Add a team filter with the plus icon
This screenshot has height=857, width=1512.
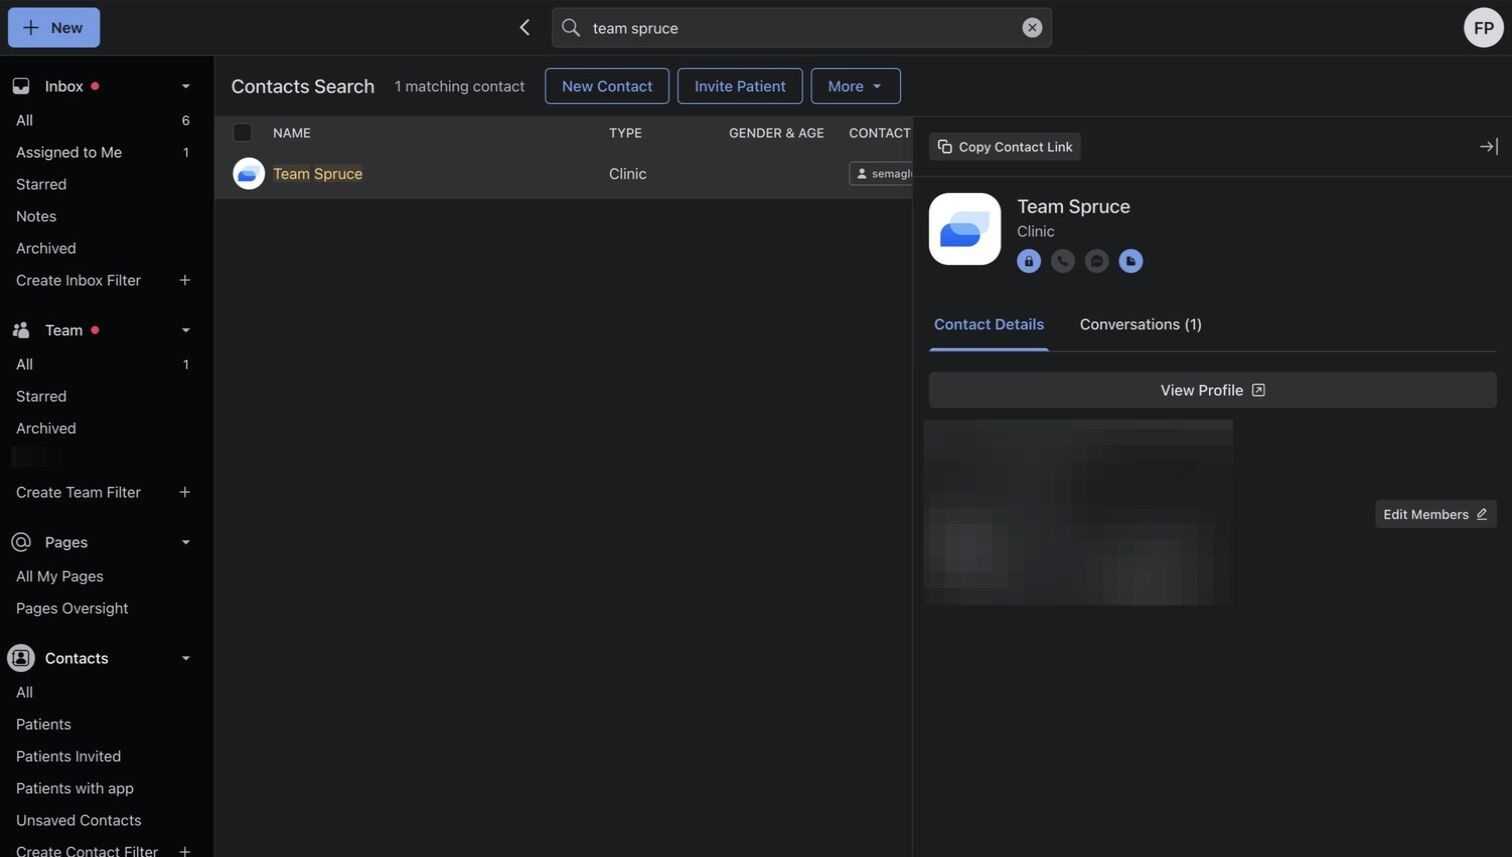185,492
